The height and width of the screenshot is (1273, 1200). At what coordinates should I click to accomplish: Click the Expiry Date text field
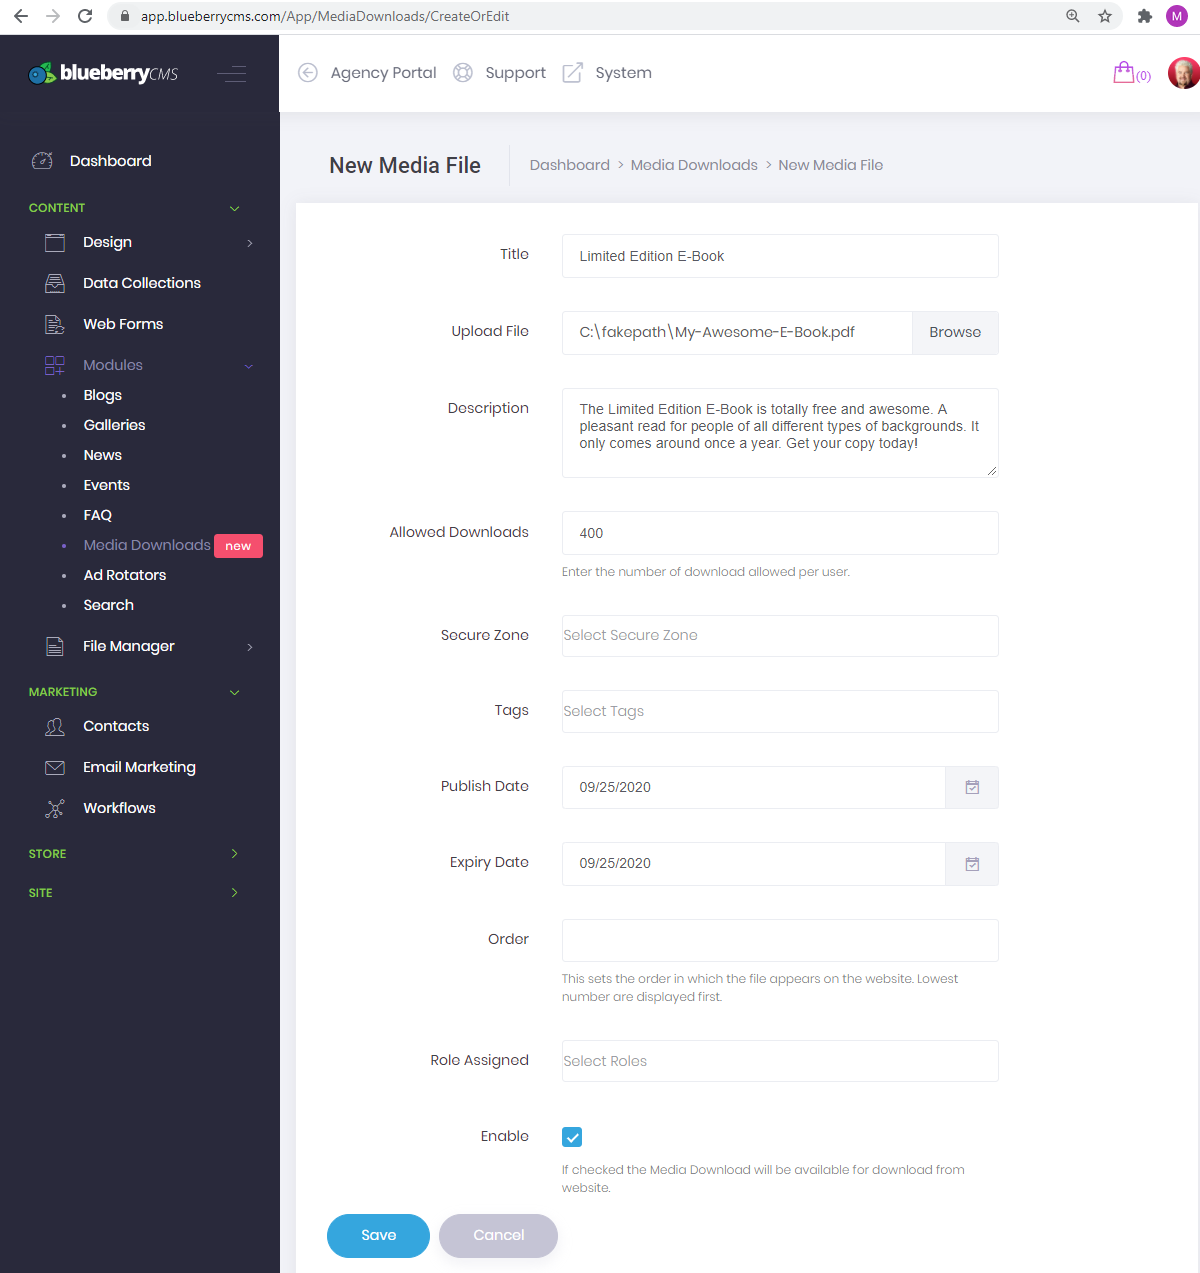click(754, 864)
